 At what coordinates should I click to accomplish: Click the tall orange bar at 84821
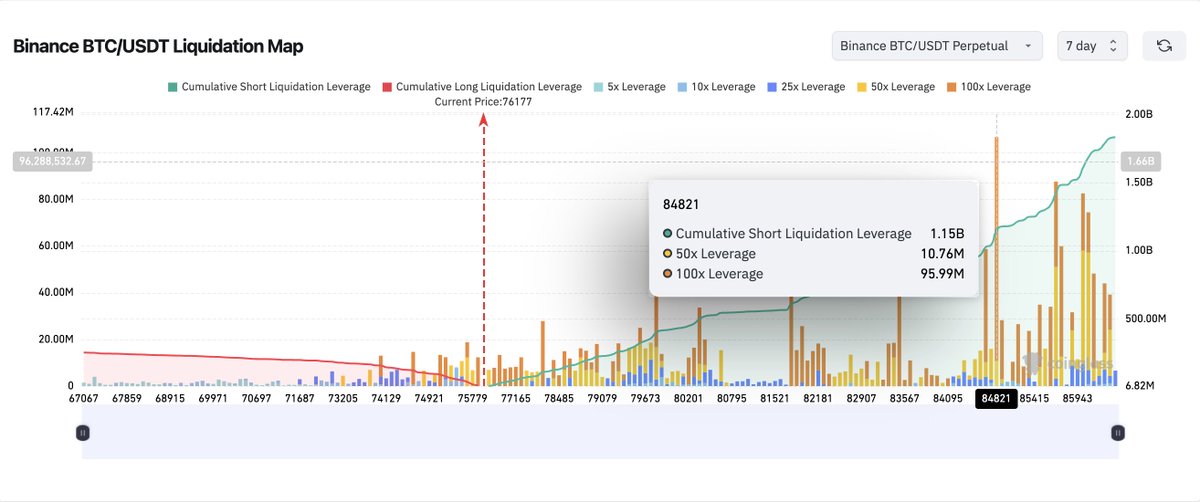tap(996, 250)
